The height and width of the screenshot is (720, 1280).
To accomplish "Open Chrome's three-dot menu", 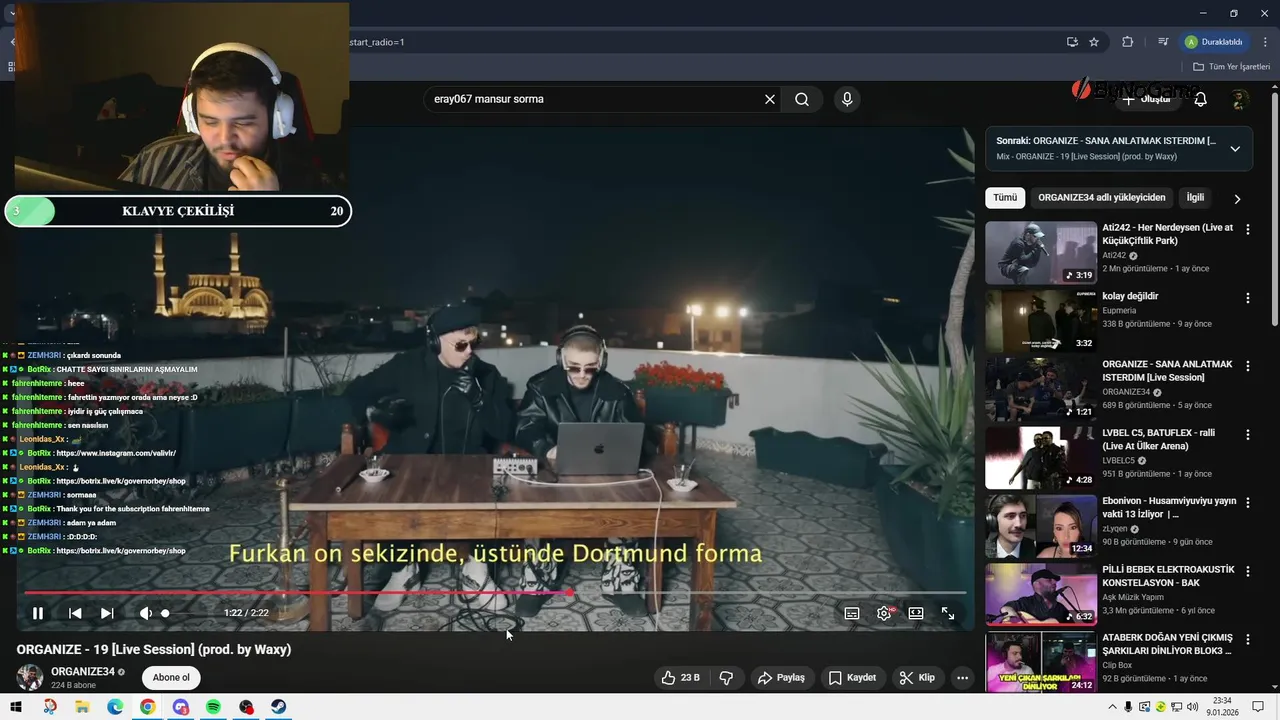I will coord(1266,42).
